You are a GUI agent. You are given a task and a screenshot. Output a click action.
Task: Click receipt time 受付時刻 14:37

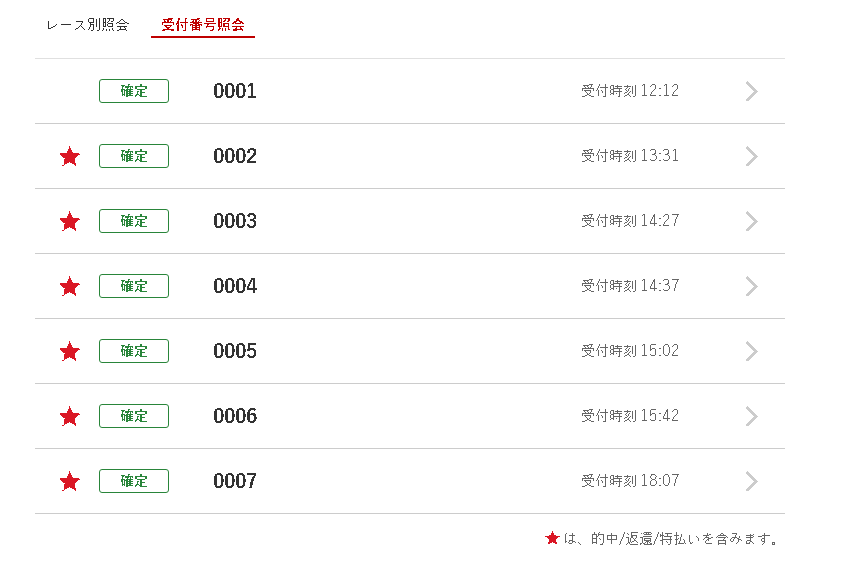click(x=630, y=286)
